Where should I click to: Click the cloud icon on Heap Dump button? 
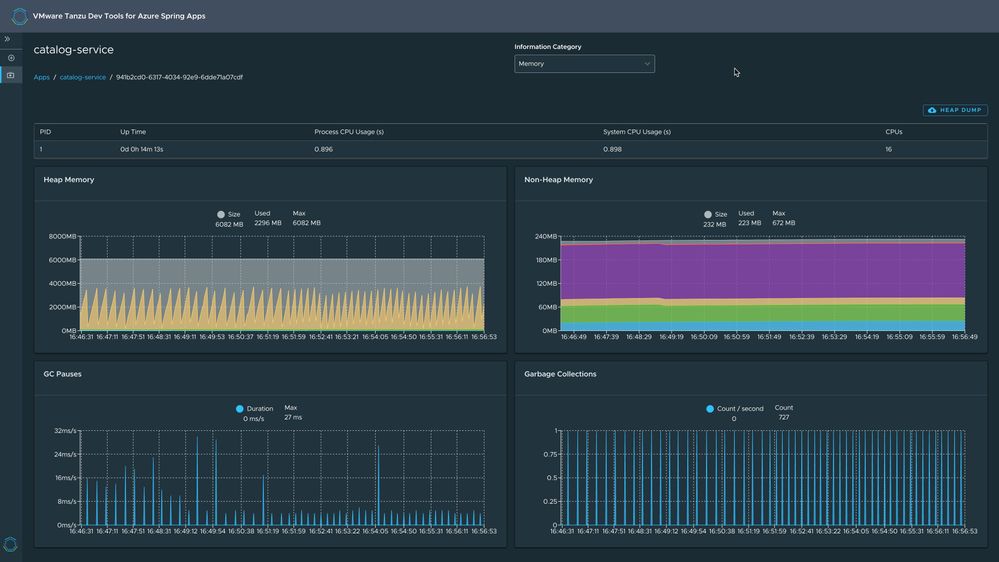coord(932,110)
